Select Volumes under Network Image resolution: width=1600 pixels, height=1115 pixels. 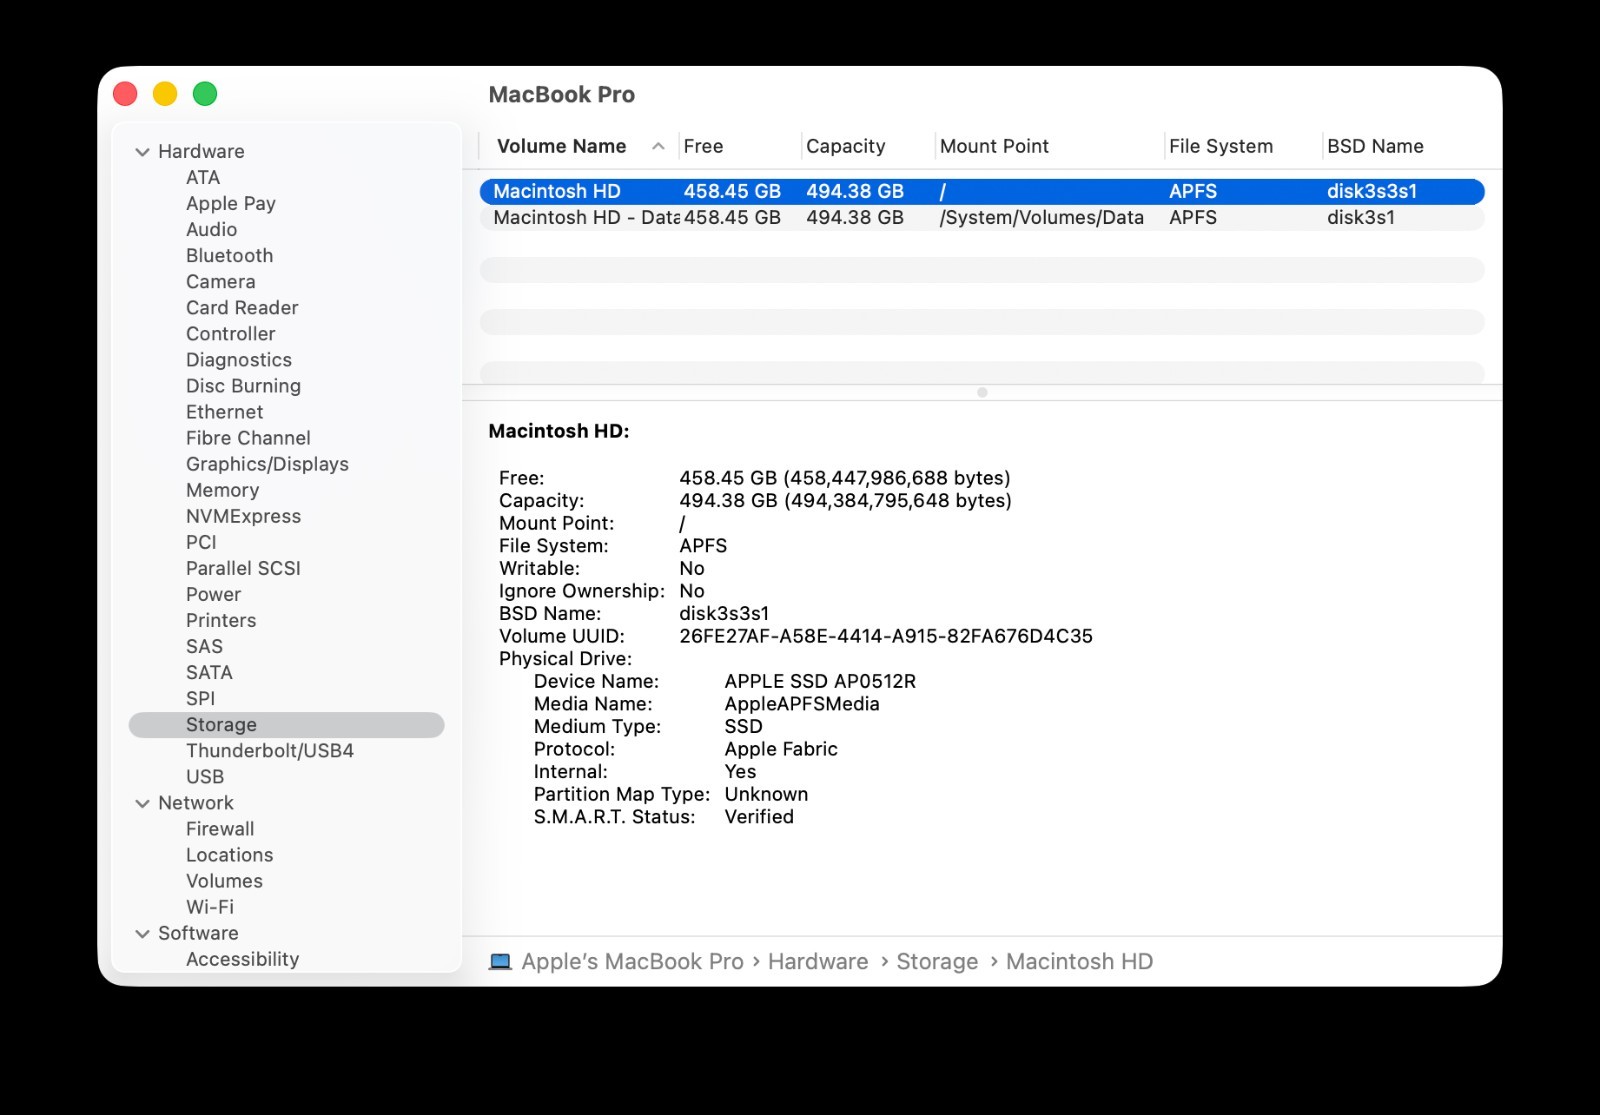224,880
